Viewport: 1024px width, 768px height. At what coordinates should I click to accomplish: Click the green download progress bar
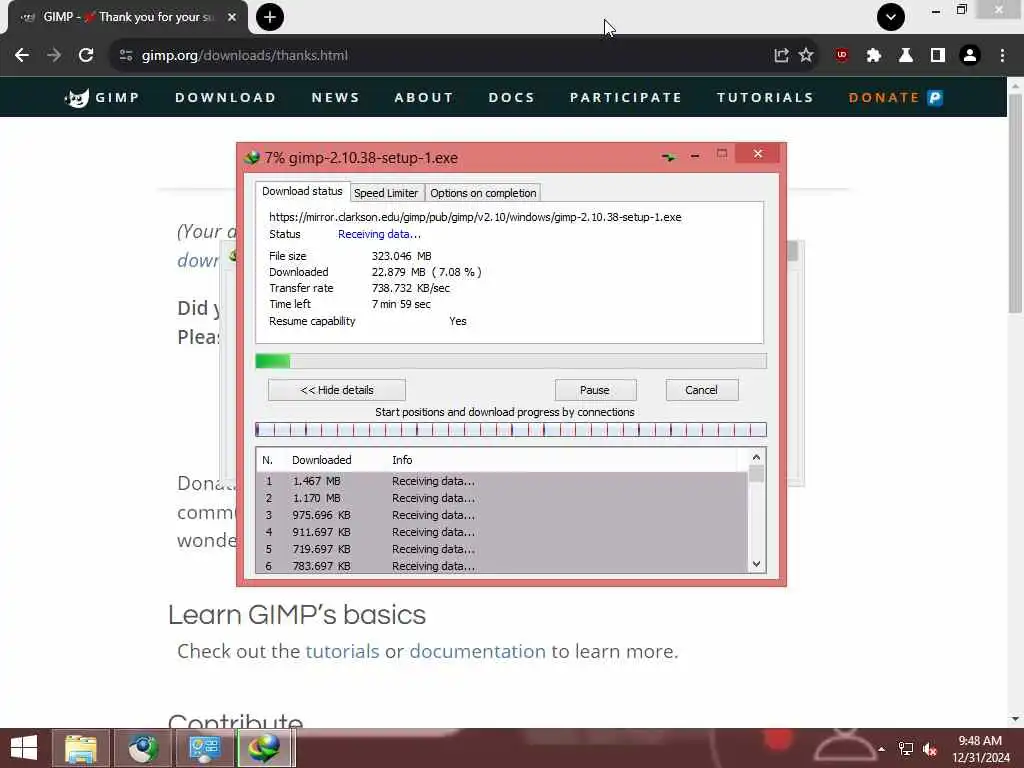click(x=511, y=361)
